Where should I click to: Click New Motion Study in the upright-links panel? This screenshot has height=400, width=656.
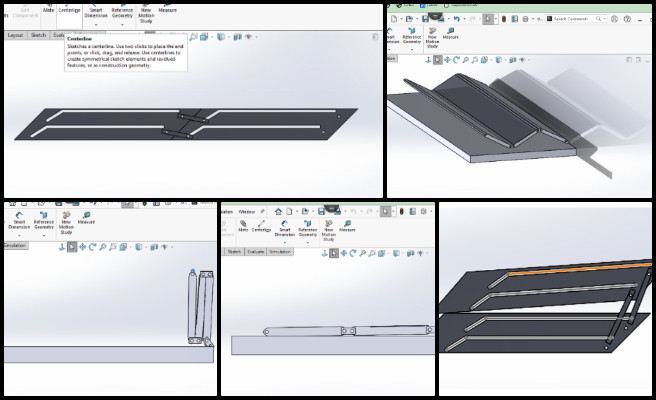66,223
